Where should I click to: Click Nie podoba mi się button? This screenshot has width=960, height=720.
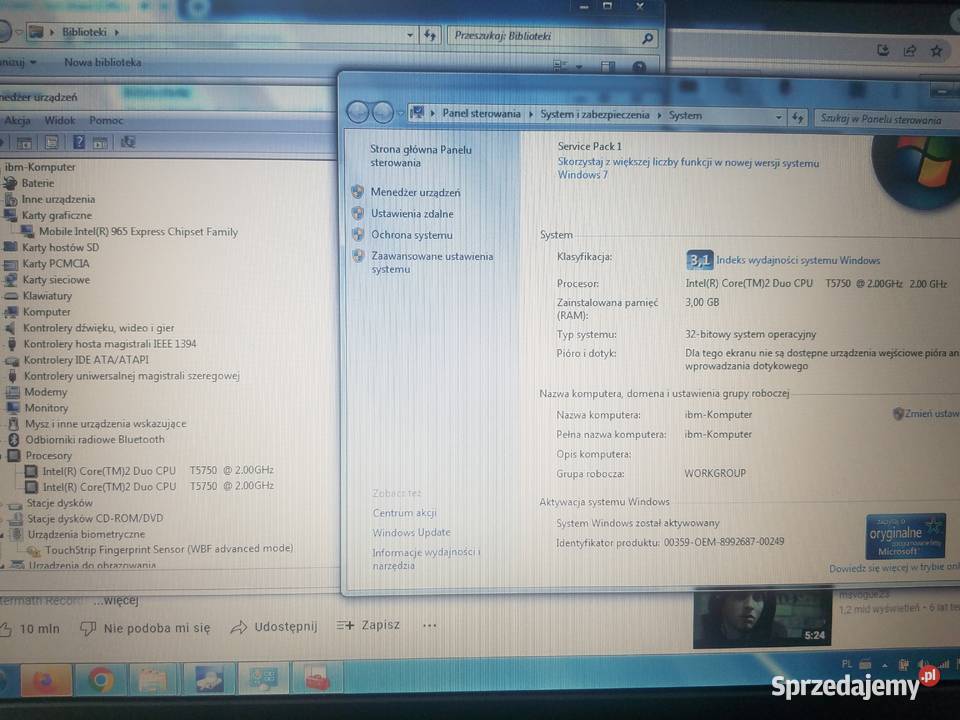[146, 628]
